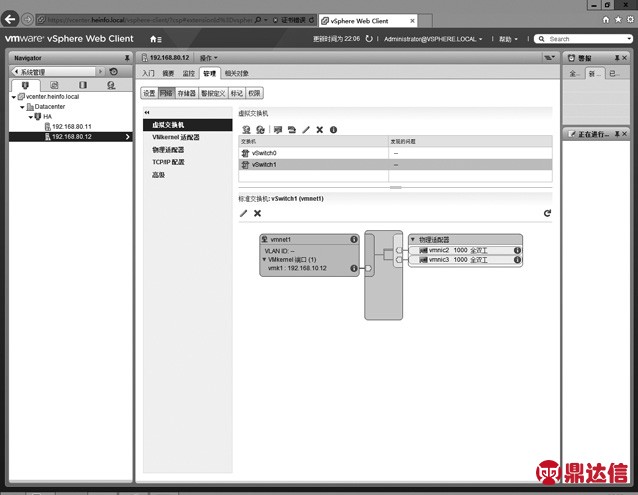Select the vmnic2 physical adapter row
The image size is (638, 495).
pos(465,250)
